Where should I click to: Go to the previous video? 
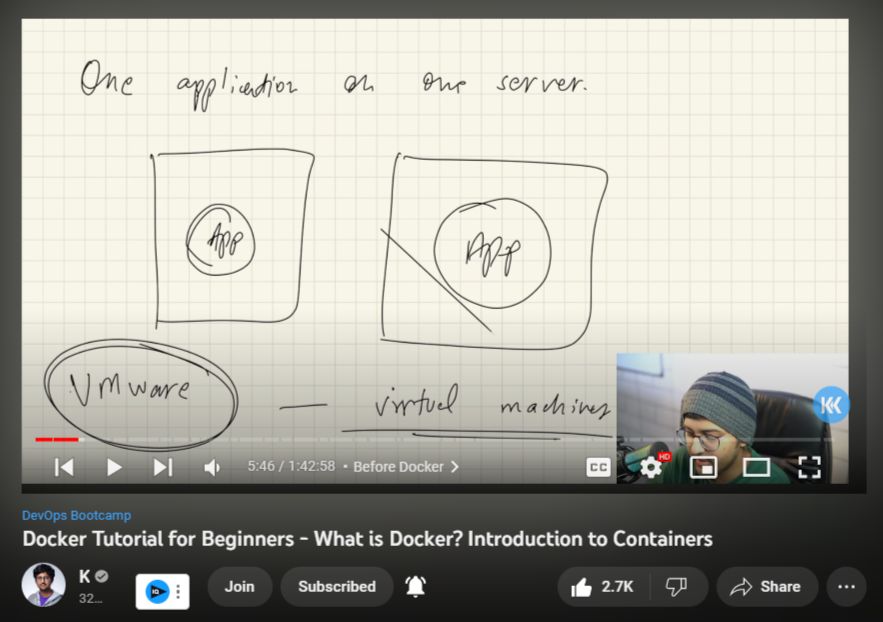pos(64,467)
